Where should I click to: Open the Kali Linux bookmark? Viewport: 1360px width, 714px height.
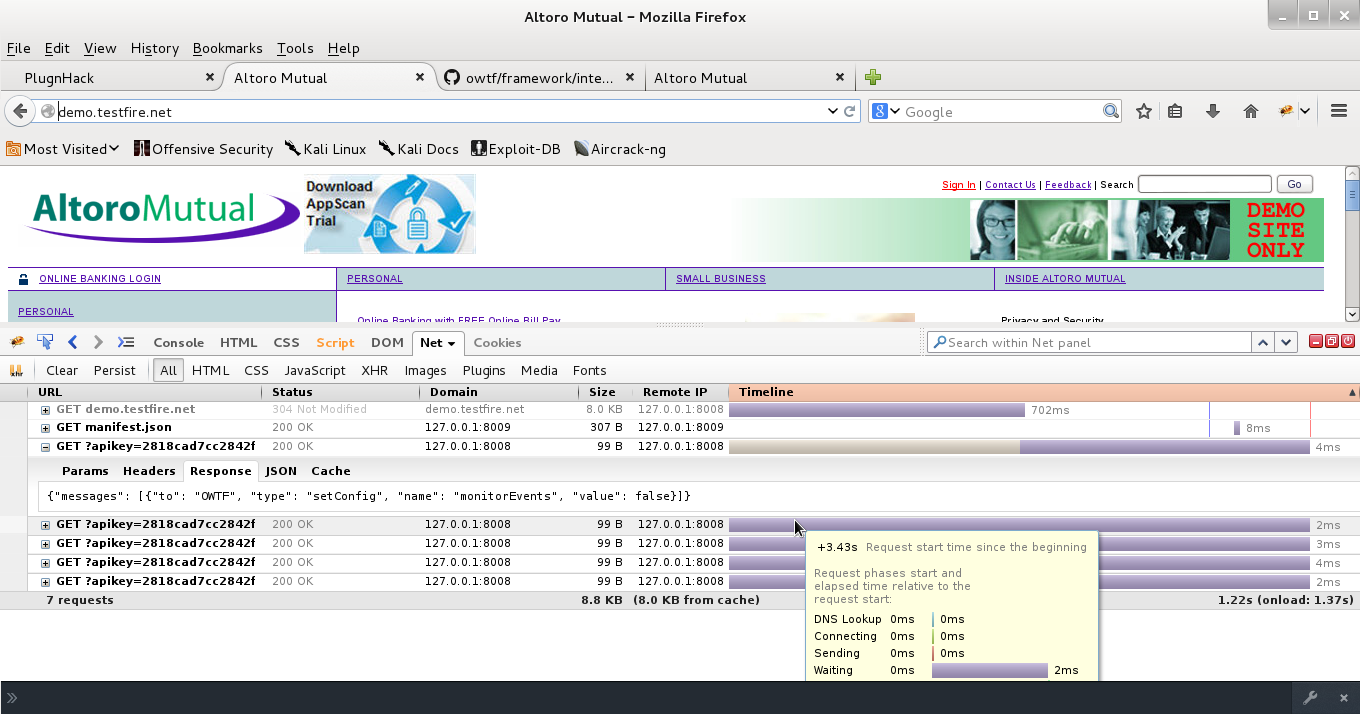click(325, 149)
